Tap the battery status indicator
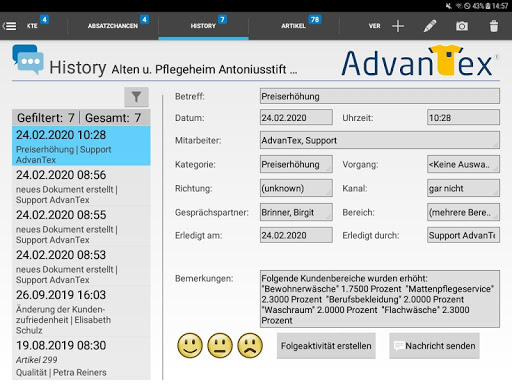This screenshot has width=512, height=384. pyautogui.click(x=488, y=6)
